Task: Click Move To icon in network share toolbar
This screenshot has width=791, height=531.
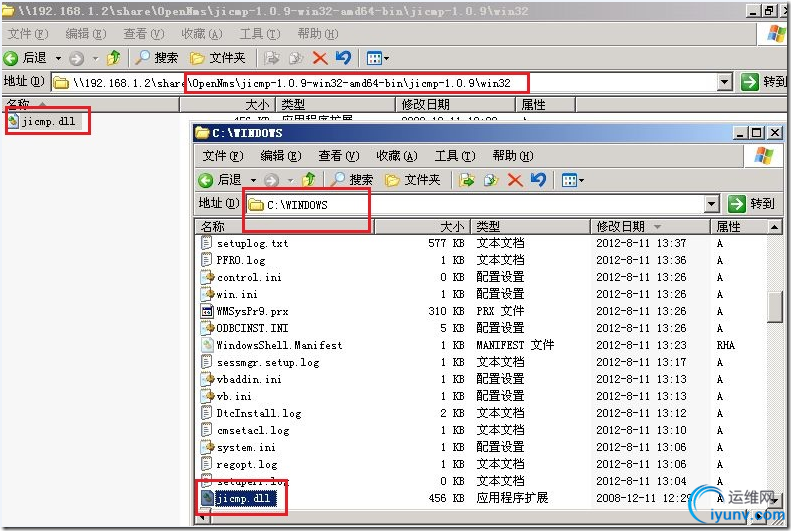Action: click(271, 58)
